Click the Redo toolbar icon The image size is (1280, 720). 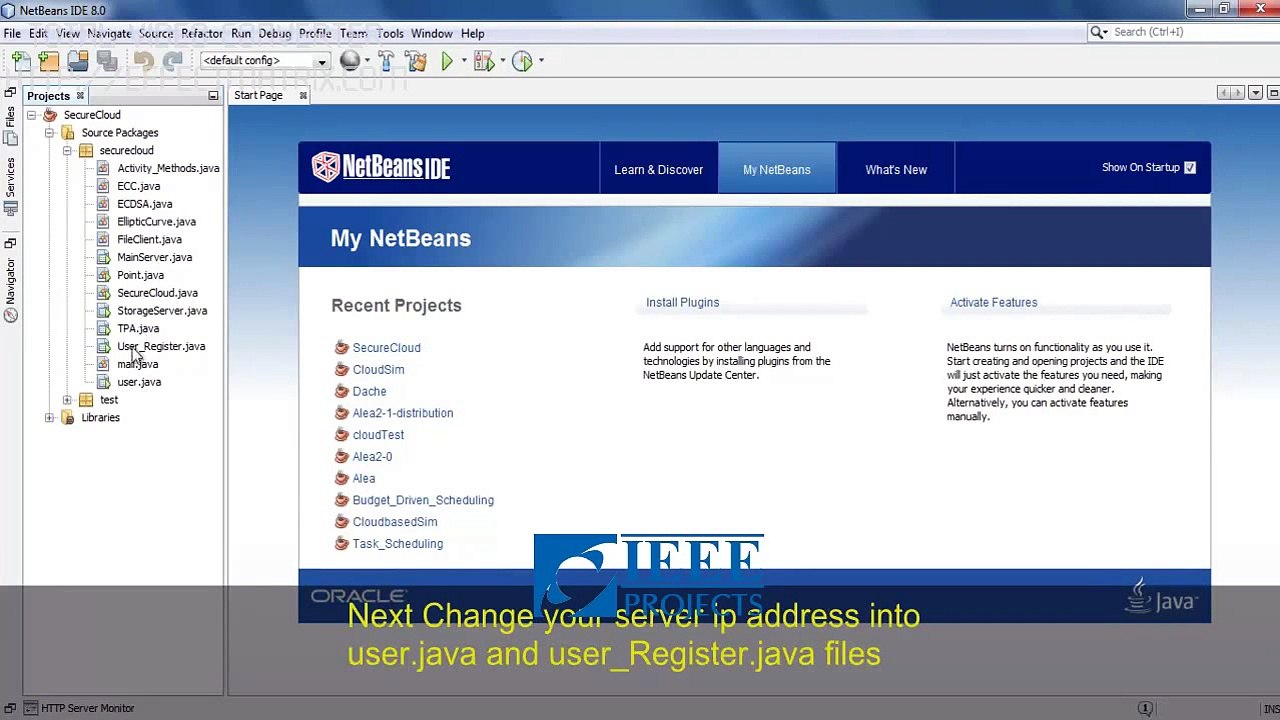[172, 61]
